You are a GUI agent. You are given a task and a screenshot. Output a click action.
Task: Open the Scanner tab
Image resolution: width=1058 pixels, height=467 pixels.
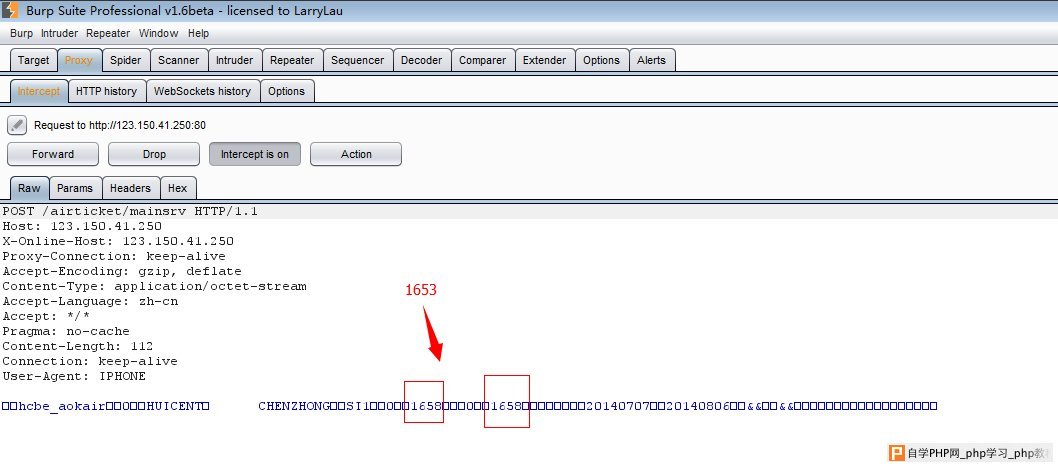point(179,60)
